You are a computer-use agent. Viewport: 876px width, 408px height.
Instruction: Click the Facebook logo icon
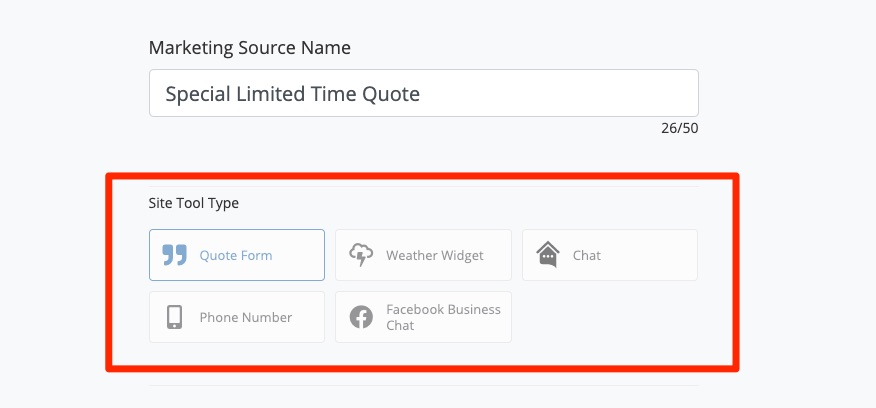[361, 317]
